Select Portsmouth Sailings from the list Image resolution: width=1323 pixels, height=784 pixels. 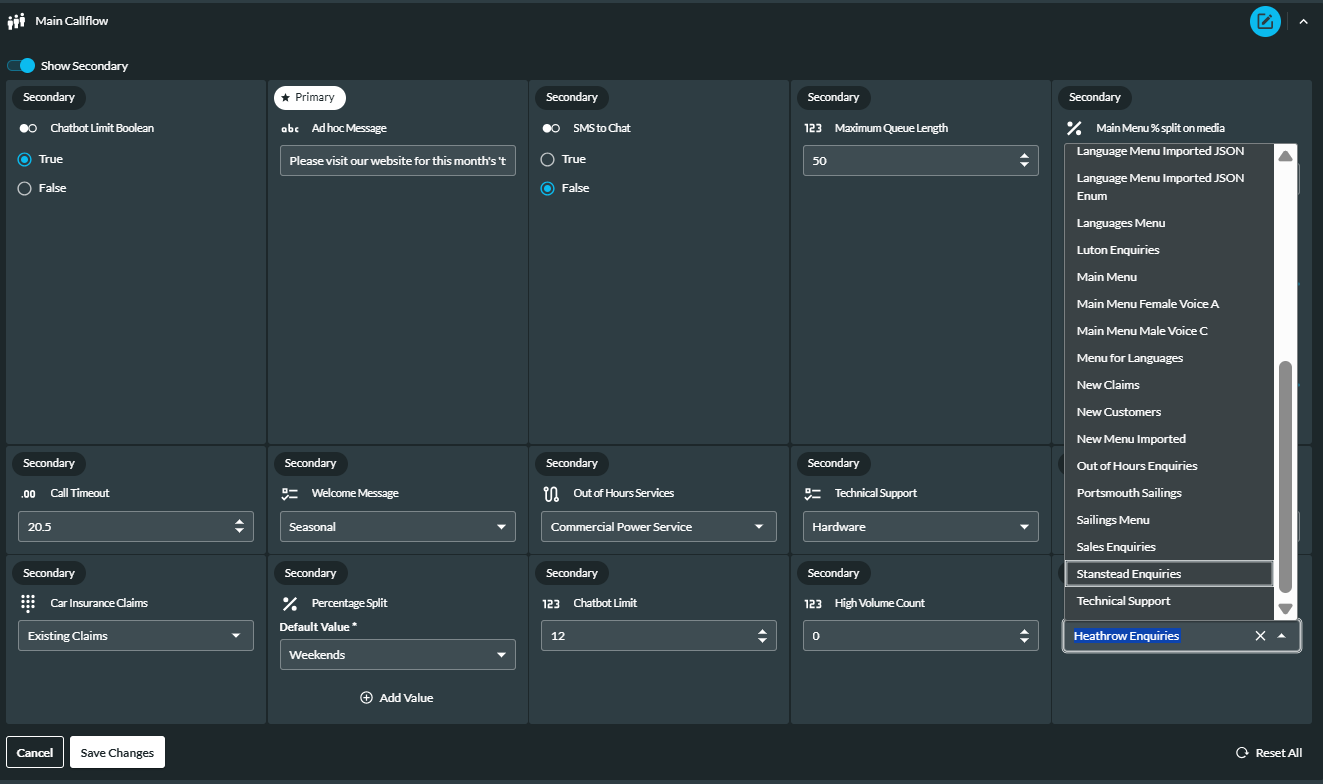point(1169,493)
